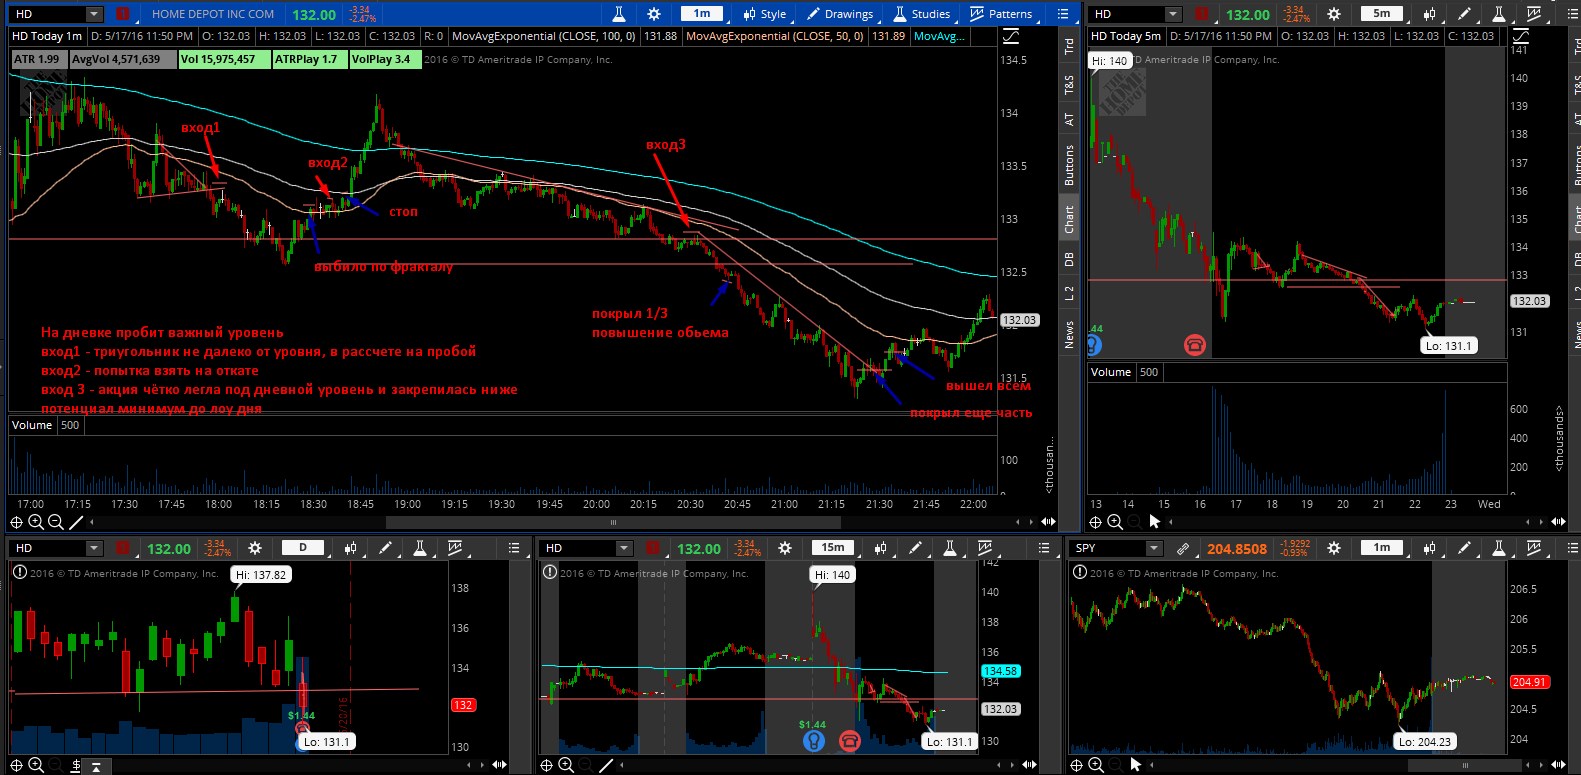The height and width of the screenshot is (775, 1581).
Task: Open pencil drawings icon in the HD 5m chart
Action: click(x=1464, y=14)
